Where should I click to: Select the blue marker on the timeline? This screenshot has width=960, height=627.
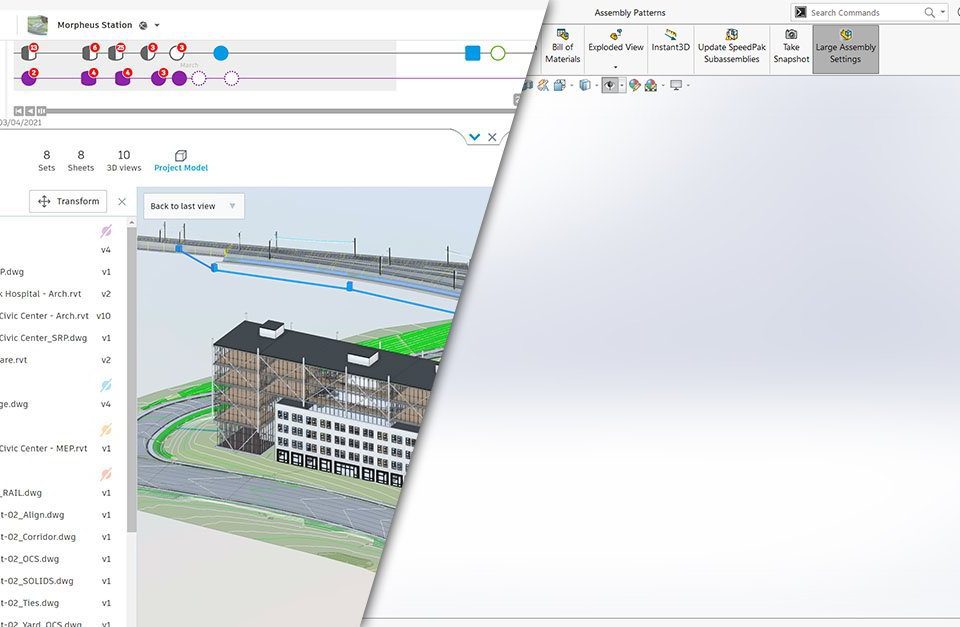pos(221,53)
